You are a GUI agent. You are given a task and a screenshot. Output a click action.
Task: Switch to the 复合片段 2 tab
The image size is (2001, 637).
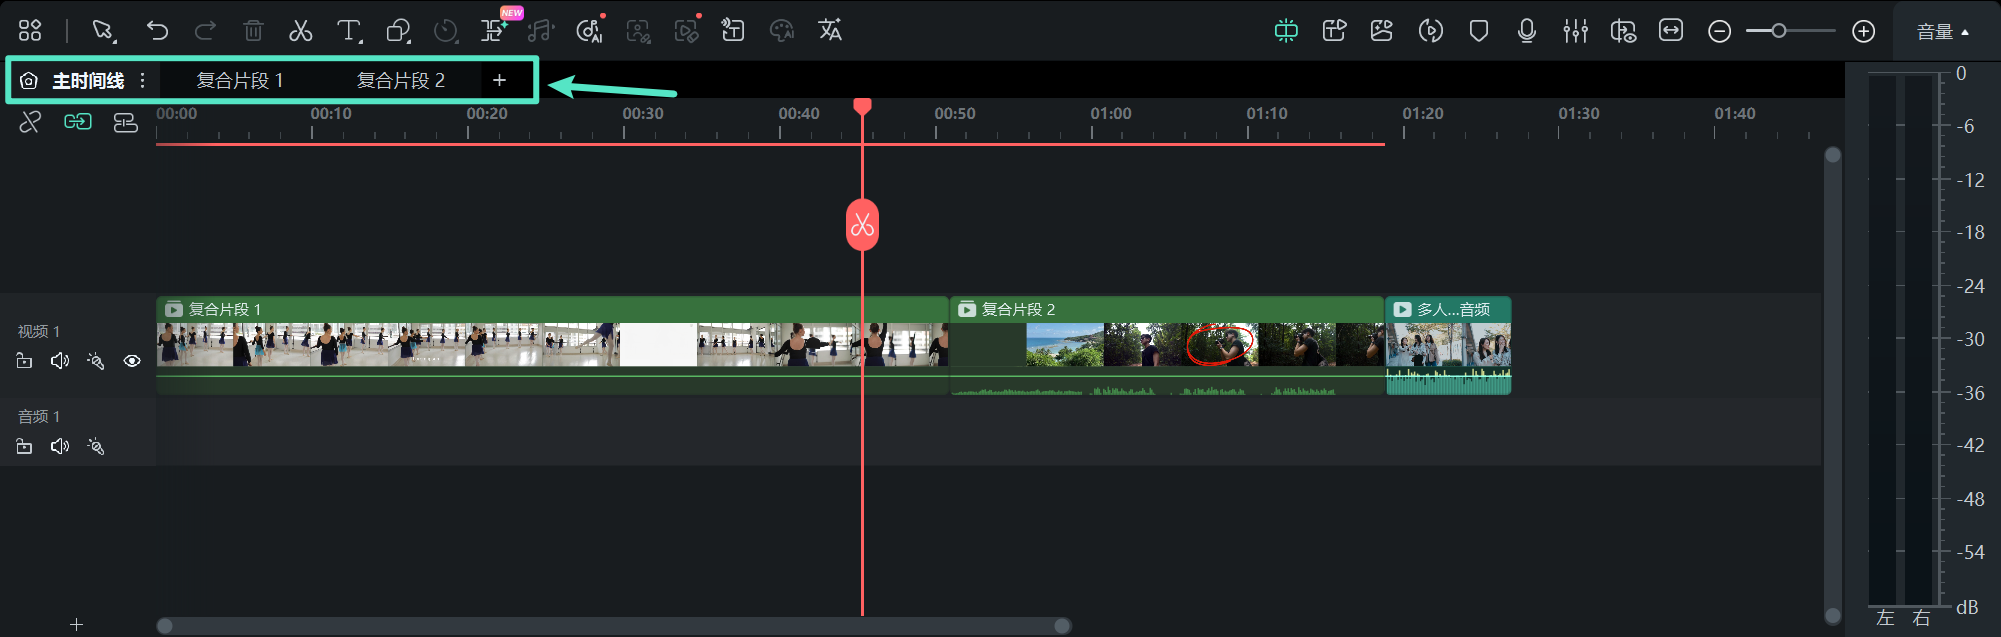401,81
